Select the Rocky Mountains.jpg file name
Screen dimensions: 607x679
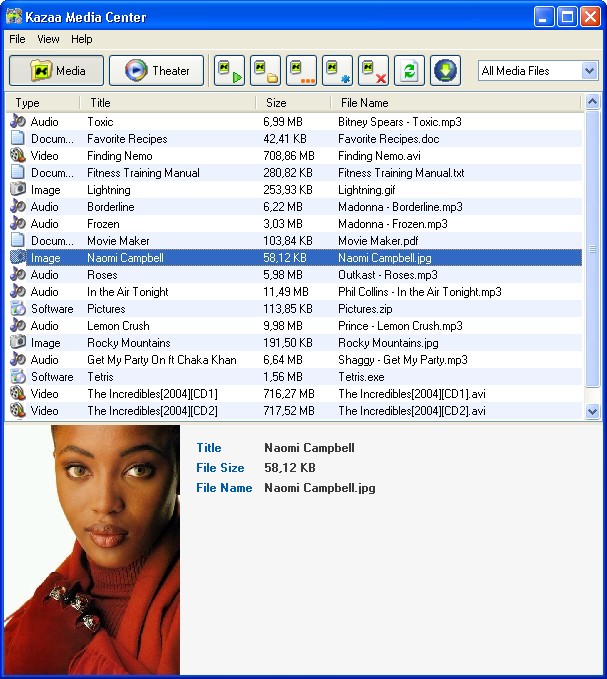click(388, 343)
